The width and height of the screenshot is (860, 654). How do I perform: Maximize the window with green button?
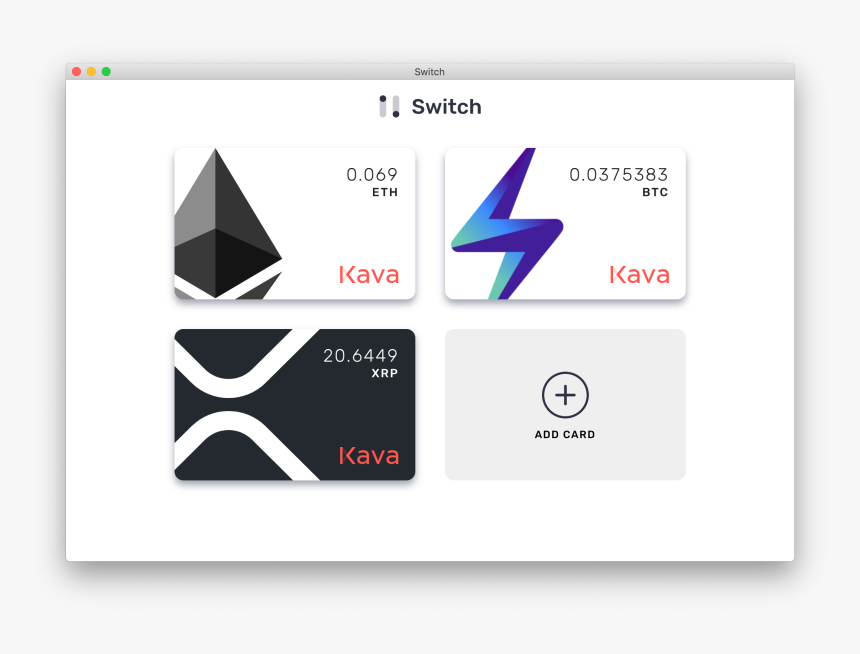(x=106, y=71)
